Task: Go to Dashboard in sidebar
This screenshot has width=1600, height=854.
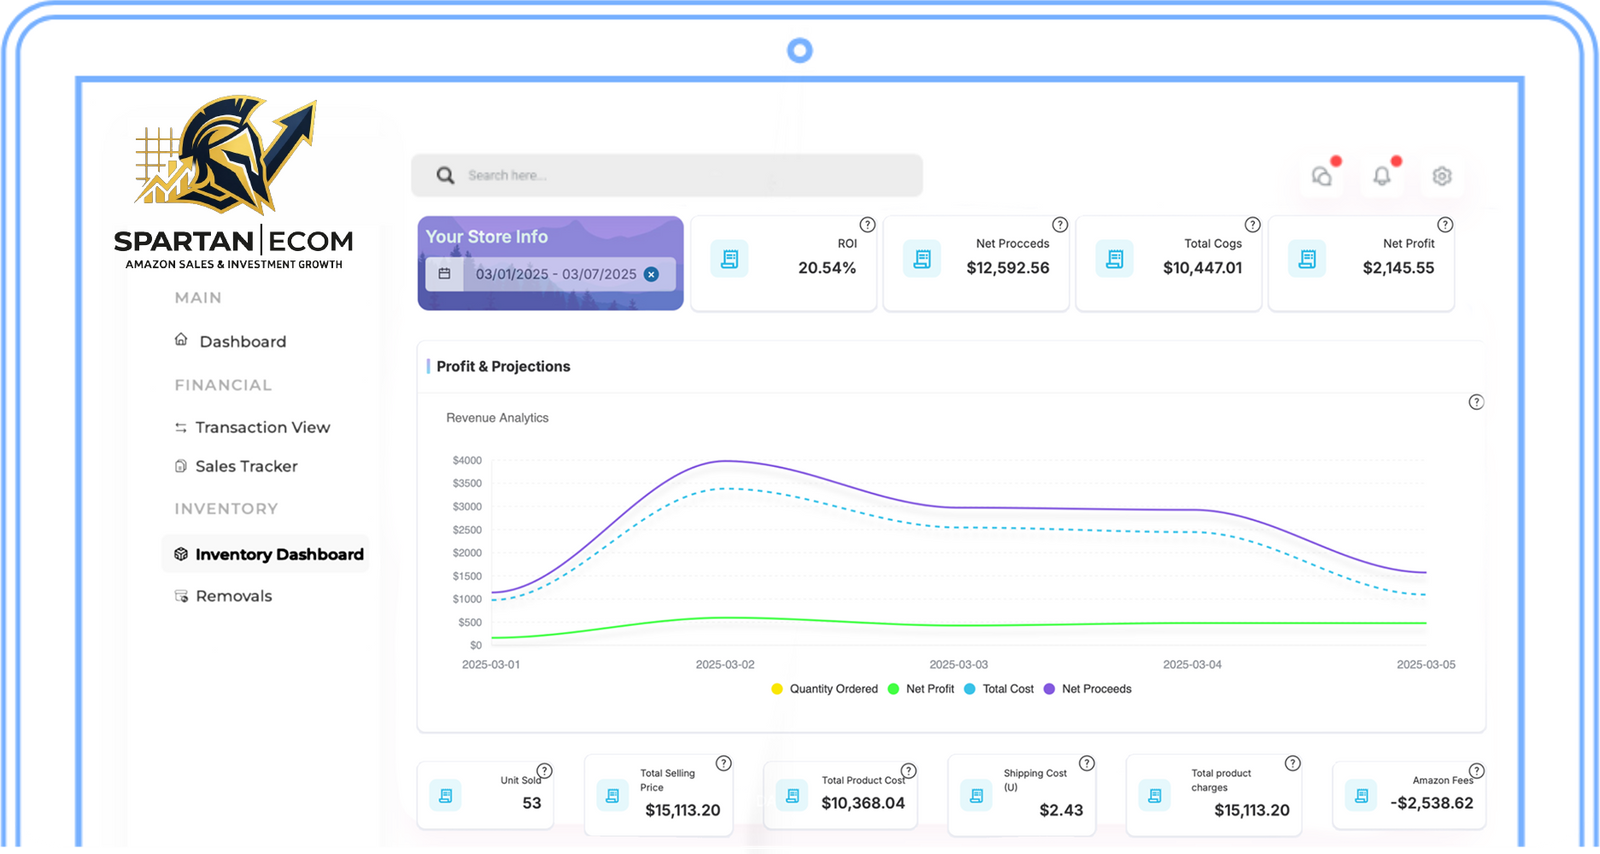Action: coord(242,342)
